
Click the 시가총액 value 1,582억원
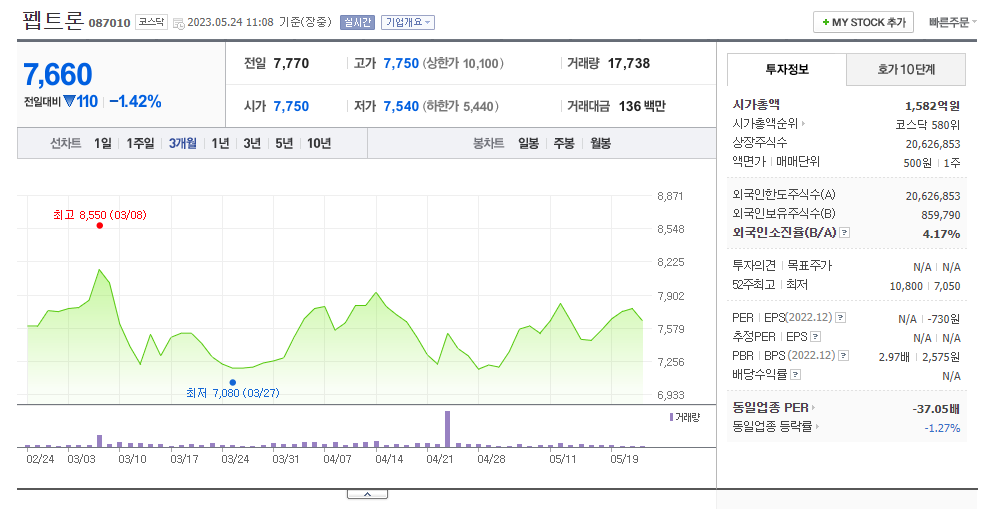[x=933, y=106]
